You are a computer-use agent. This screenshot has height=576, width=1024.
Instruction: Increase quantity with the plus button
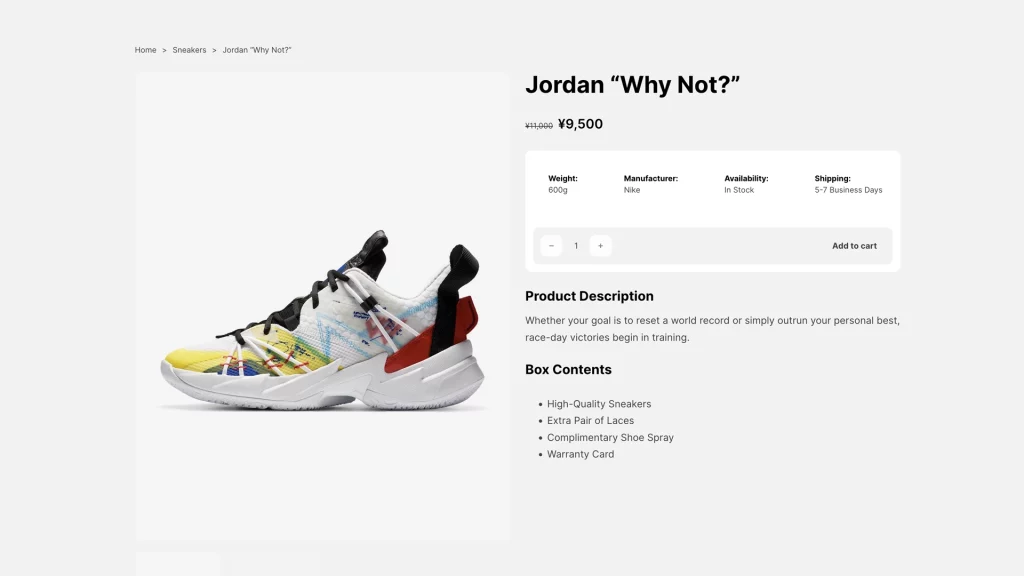tap(600, 246)
